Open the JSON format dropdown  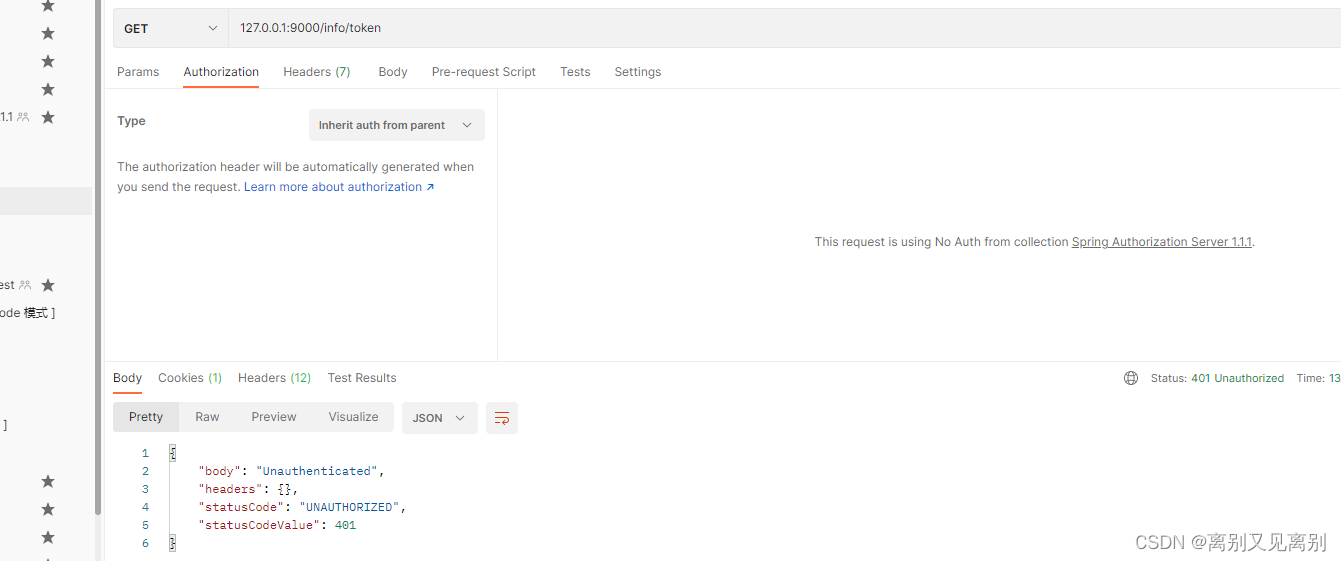coord(440,418)
